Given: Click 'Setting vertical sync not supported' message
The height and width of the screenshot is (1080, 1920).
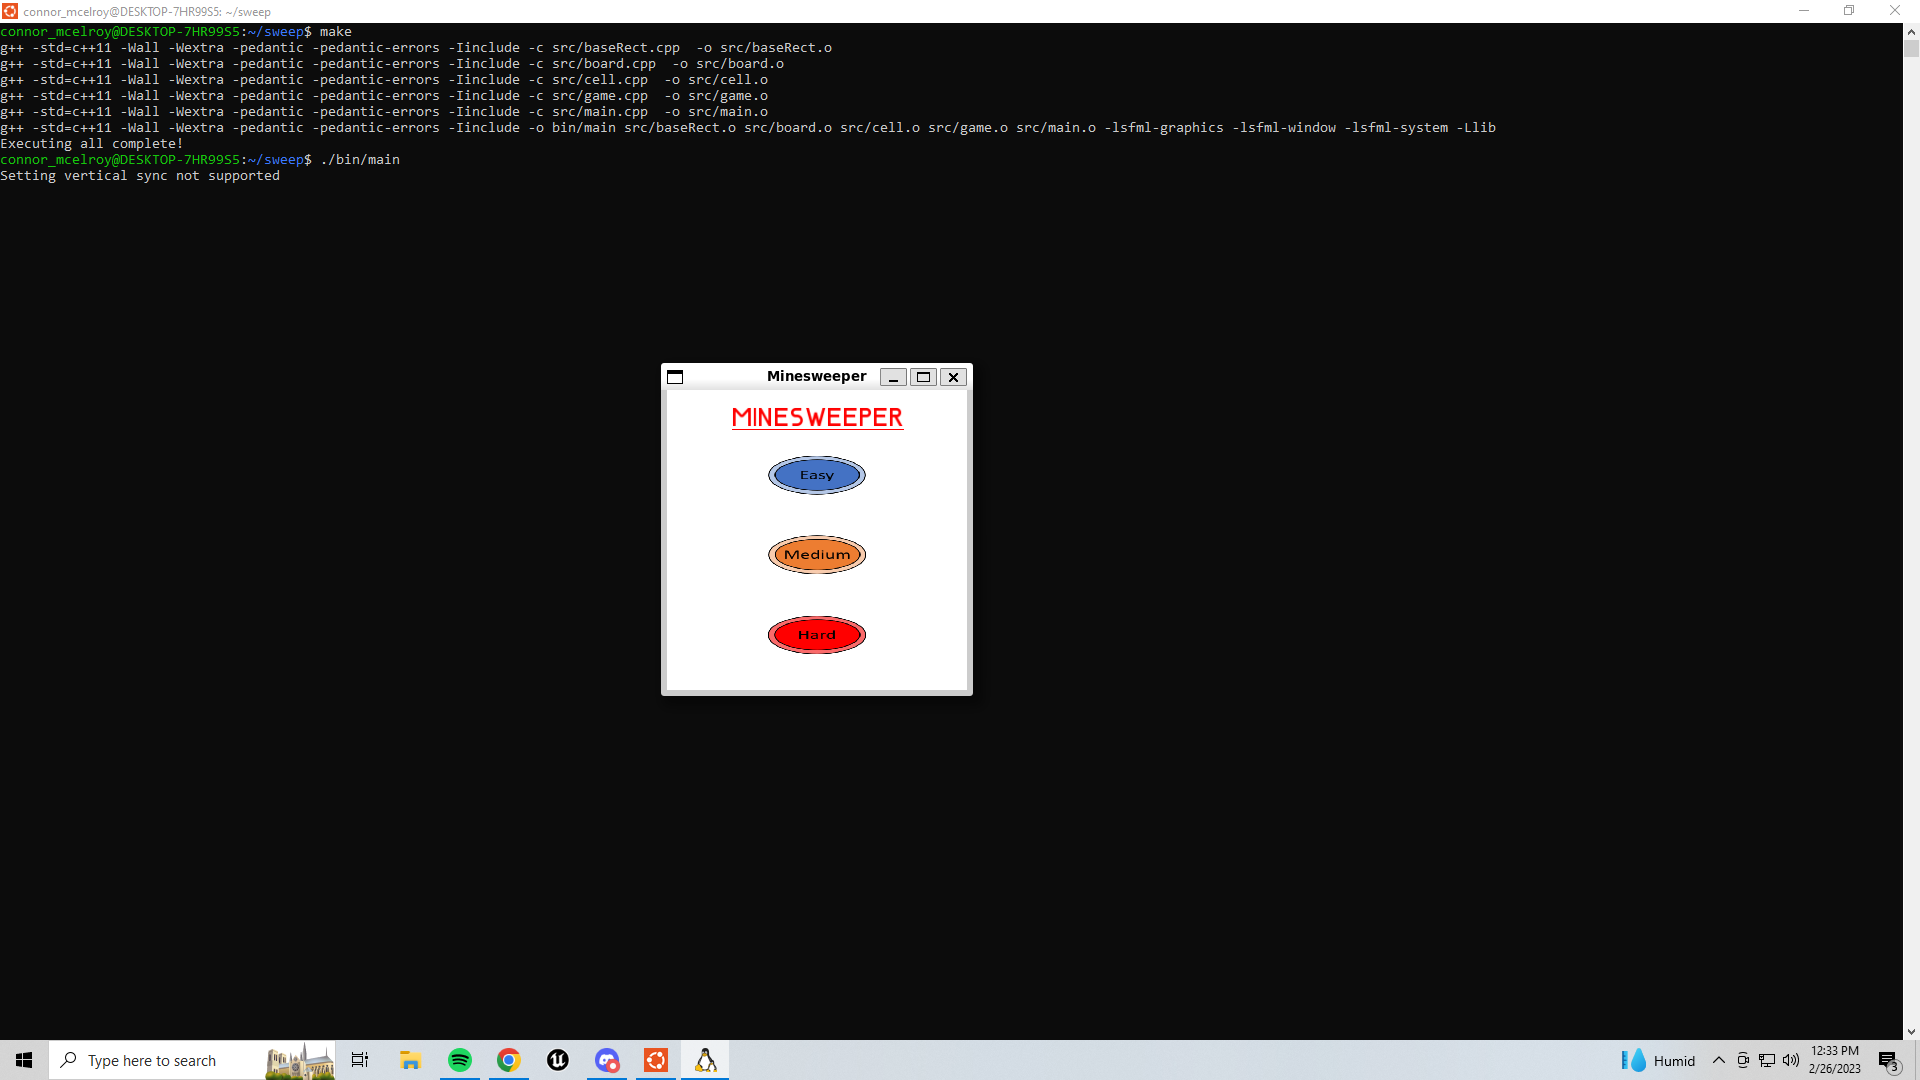Looking at the screenshot, I should coord(140,175).
